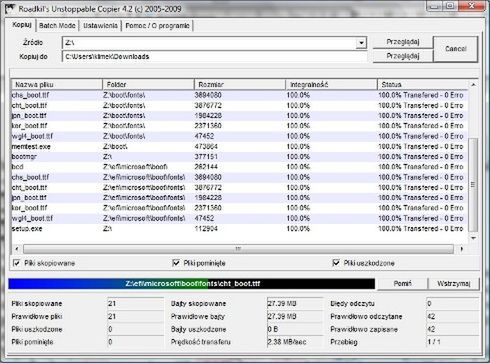Click Przeglądaj next to Kopiuj do
The width and height of the screenshot is (490, 363).
pyautogui.click(x=403, y=56)
